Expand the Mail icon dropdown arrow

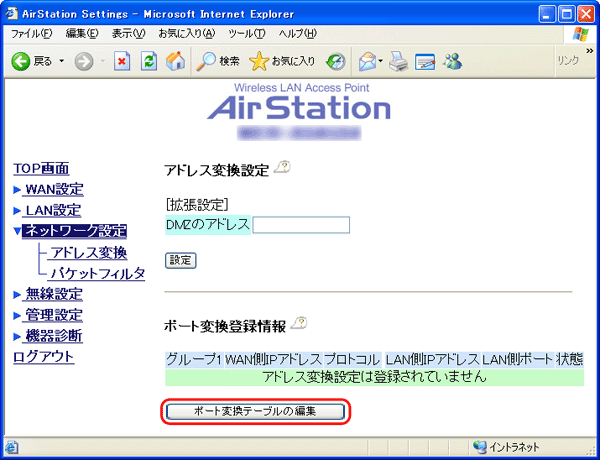pyautogui.click(x=381, y=61)
